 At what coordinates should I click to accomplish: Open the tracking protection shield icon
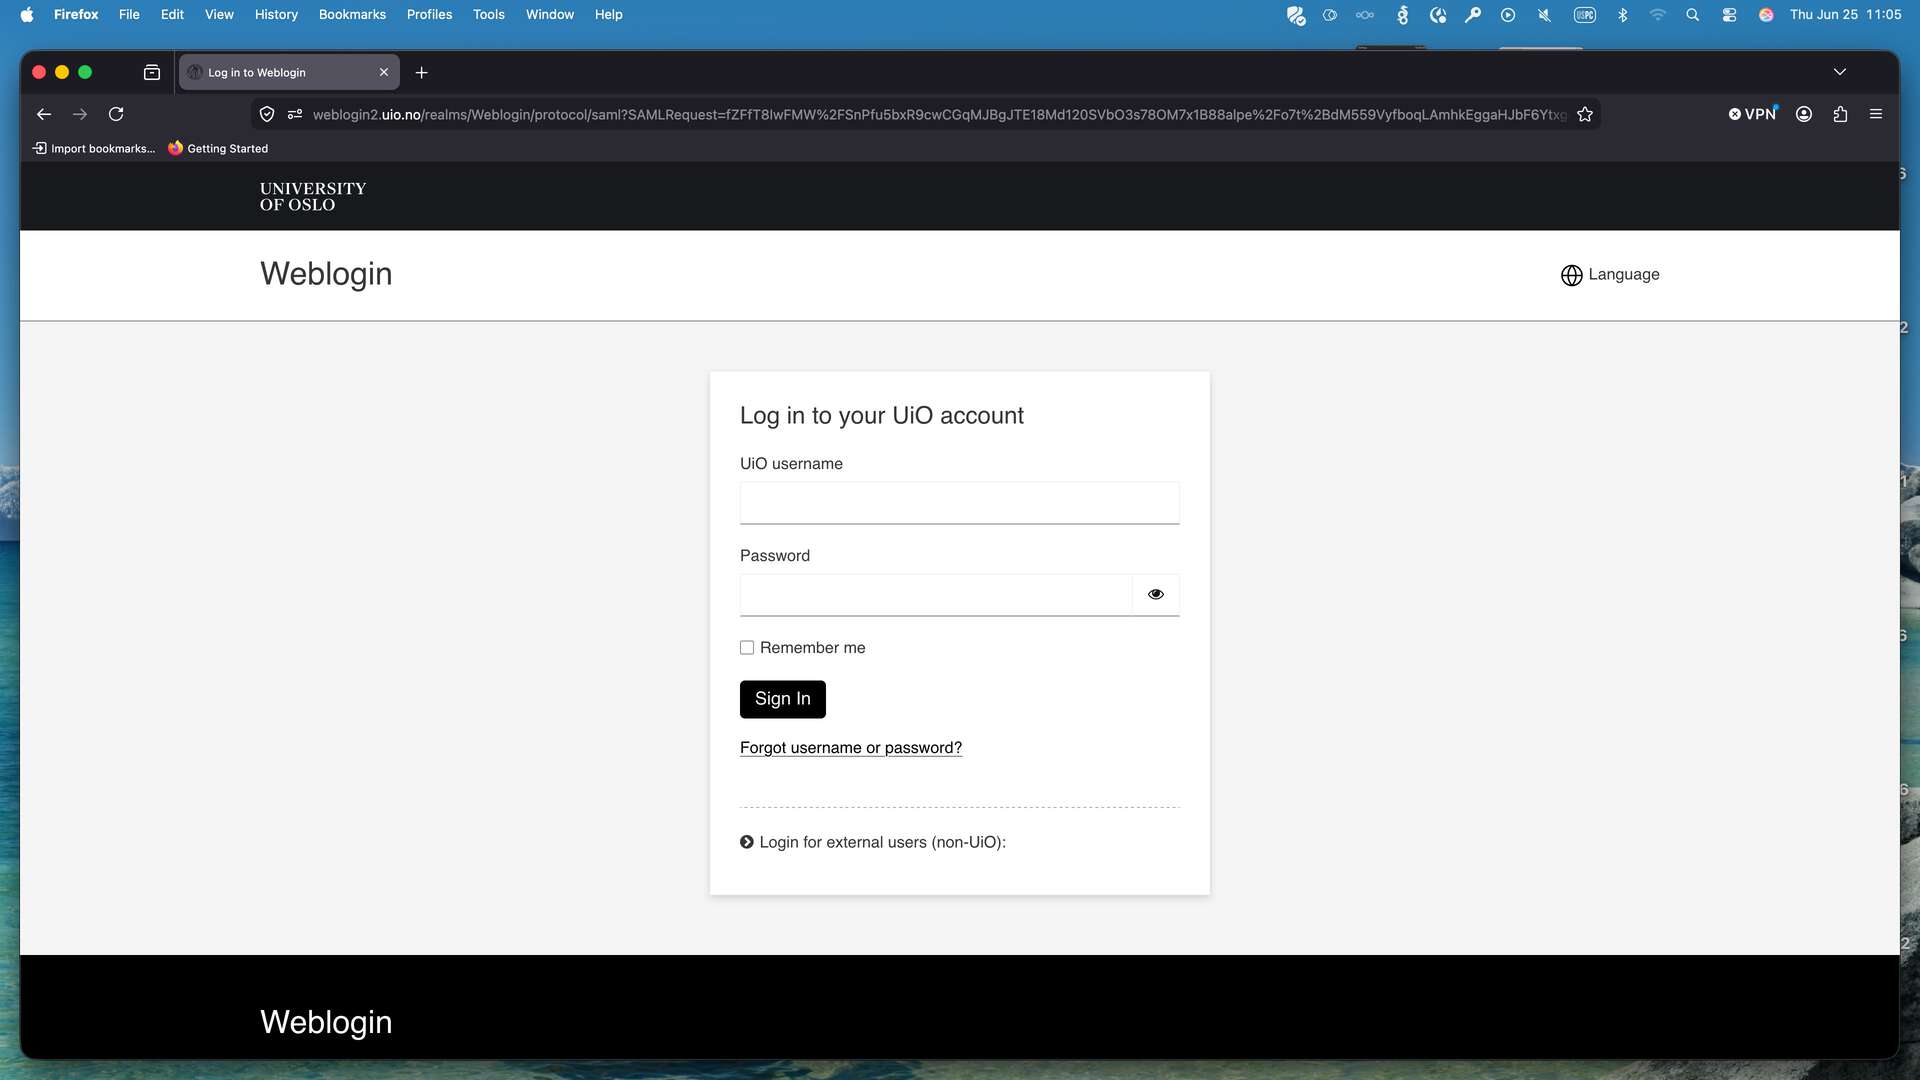[x=267, y=115]
